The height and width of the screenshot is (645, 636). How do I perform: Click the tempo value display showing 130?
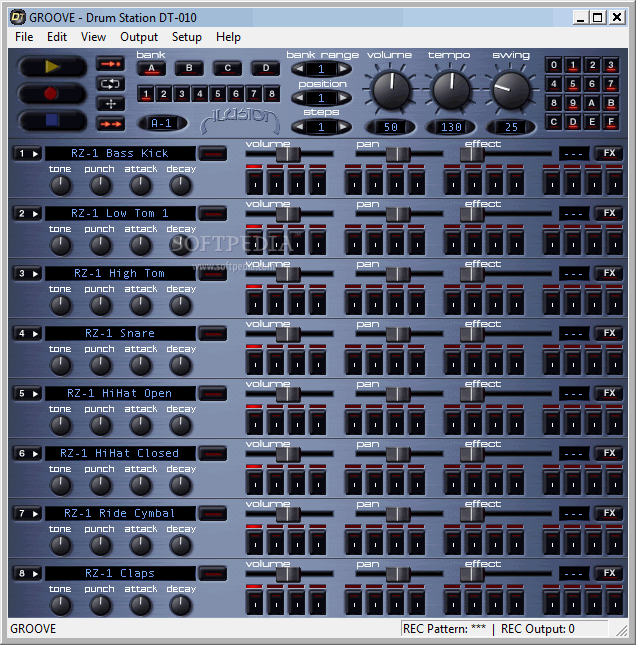451,127
